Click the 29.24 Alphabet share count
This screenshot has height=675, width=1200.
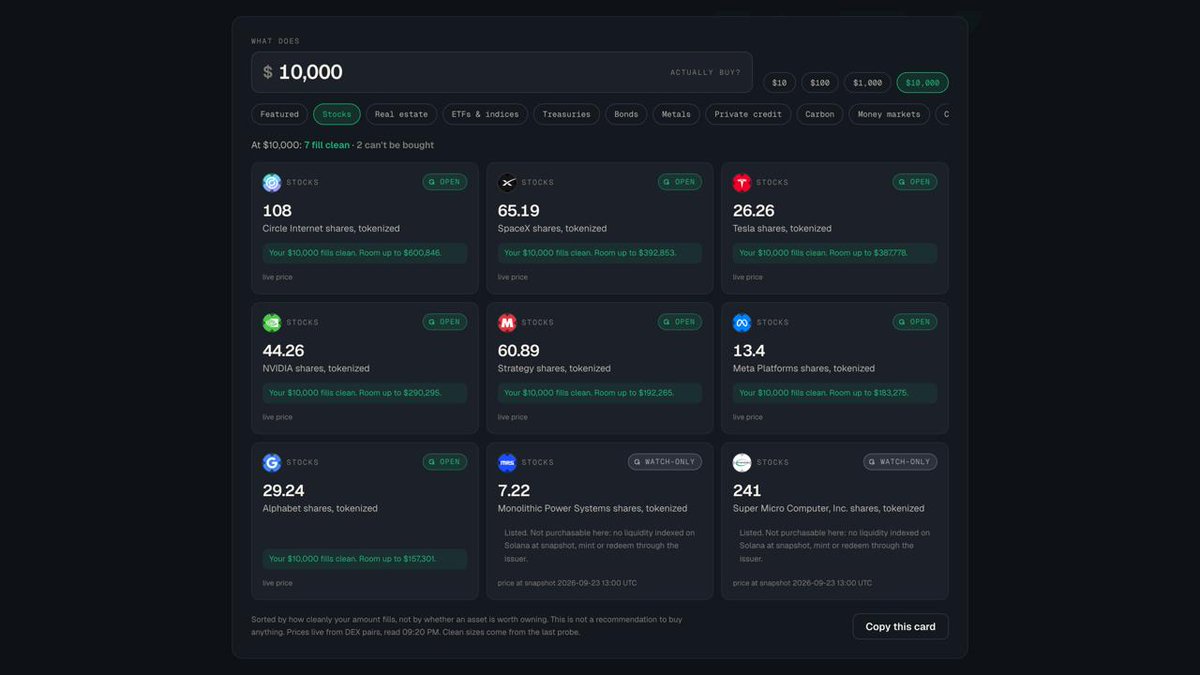pos(283,490)
